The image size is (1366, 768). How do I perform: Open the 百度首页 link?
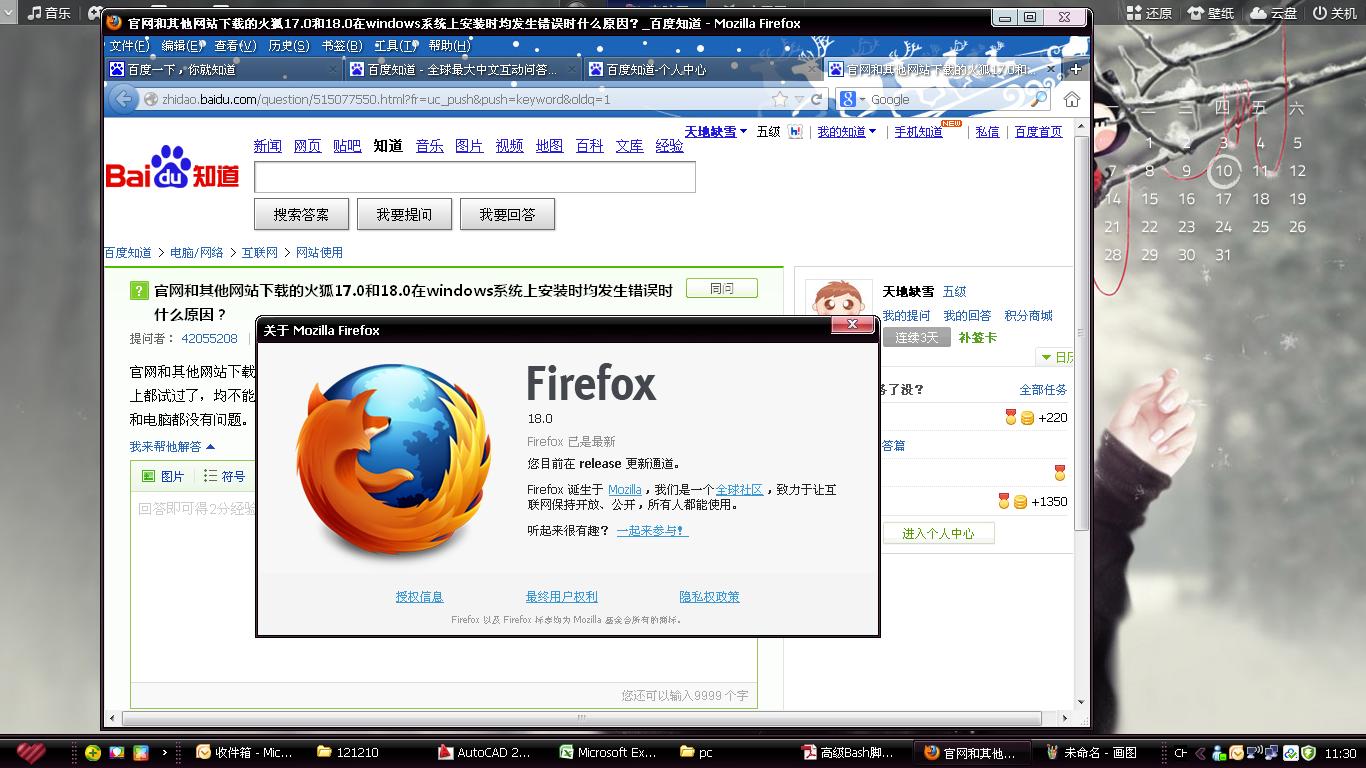[x=1038, y=131]
